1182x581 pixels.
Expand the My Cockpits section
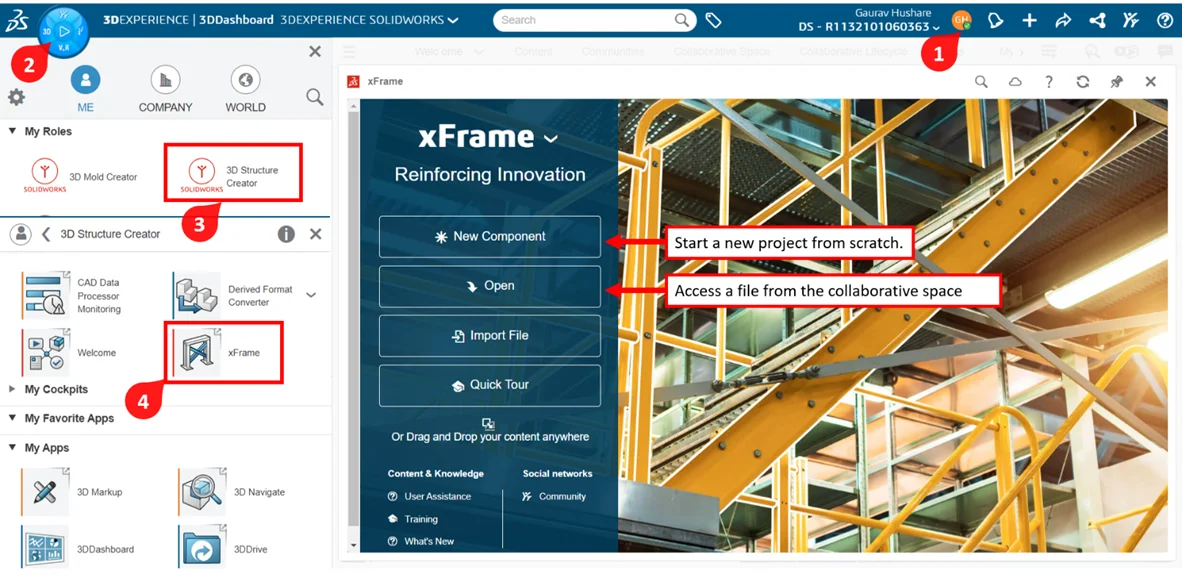coord(12,390)
